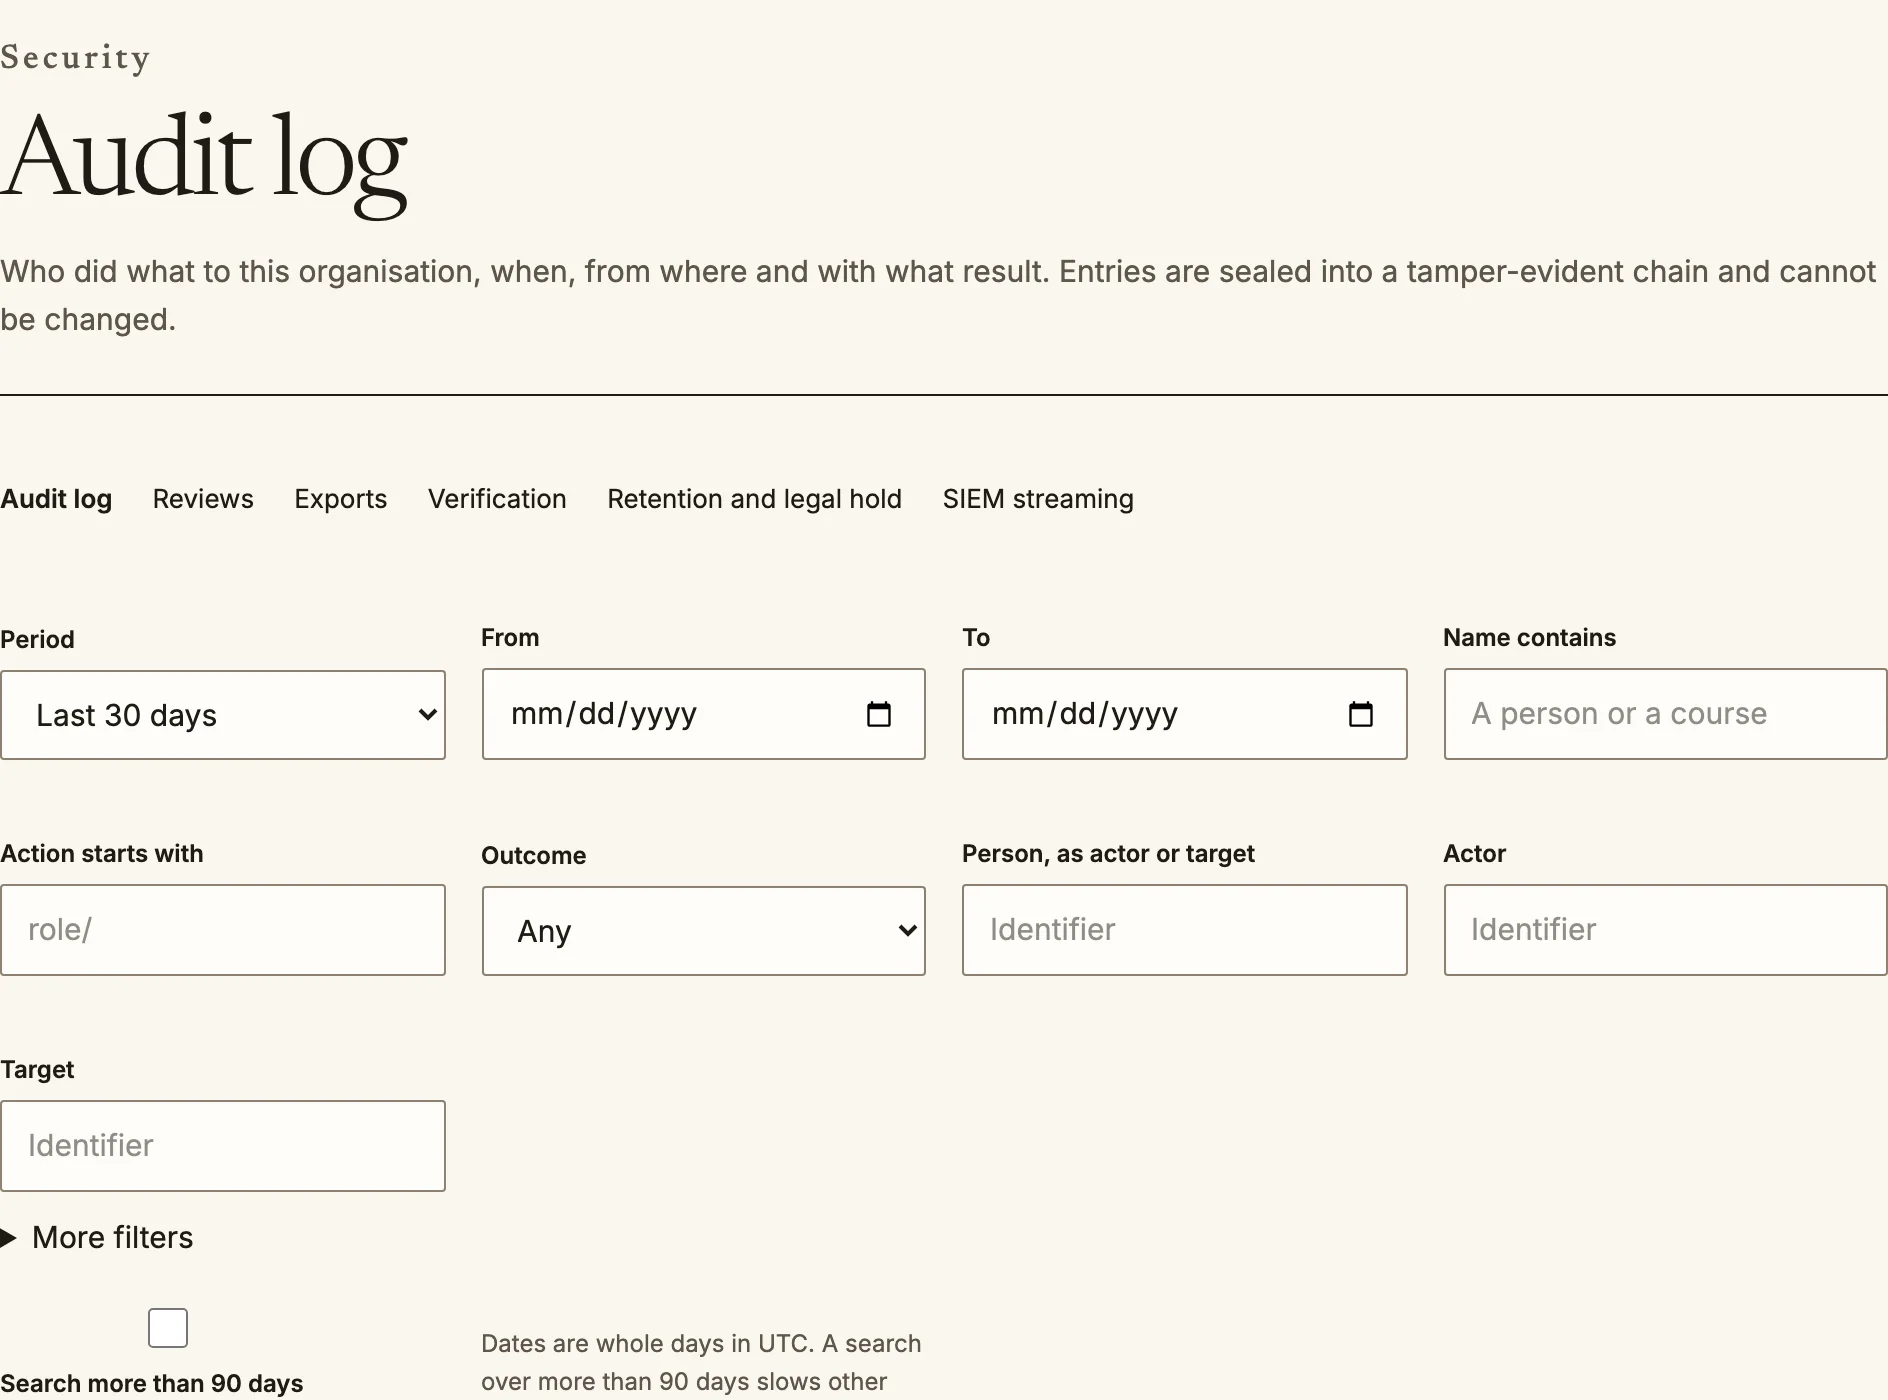Open the Verification tab
This screenshot has height=1400, width=1888.
[x=497, y=499]
